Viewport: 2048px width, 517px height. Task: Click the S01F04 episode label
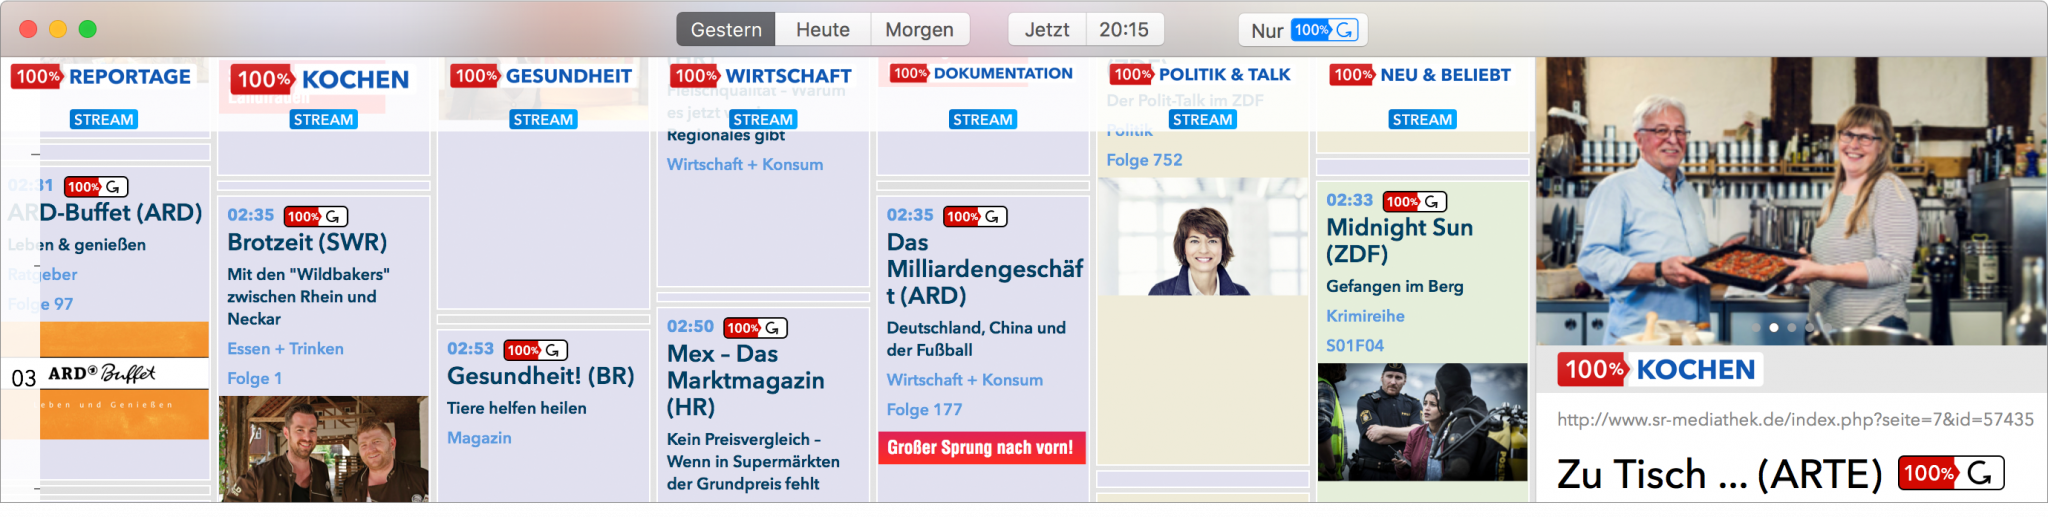(x=1355, y=345)
